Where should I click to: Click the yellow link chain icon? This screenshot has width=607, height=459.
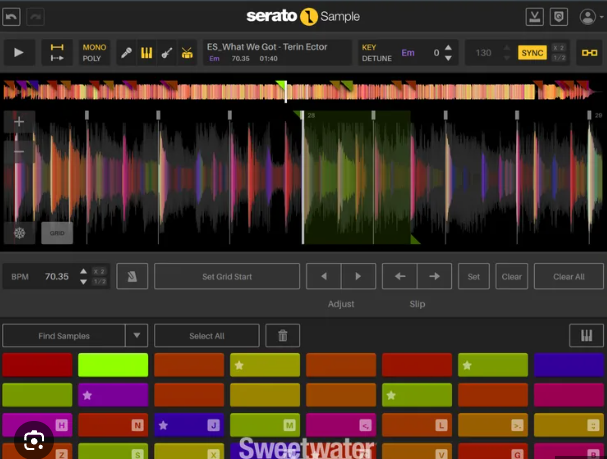tap(589, 53)
